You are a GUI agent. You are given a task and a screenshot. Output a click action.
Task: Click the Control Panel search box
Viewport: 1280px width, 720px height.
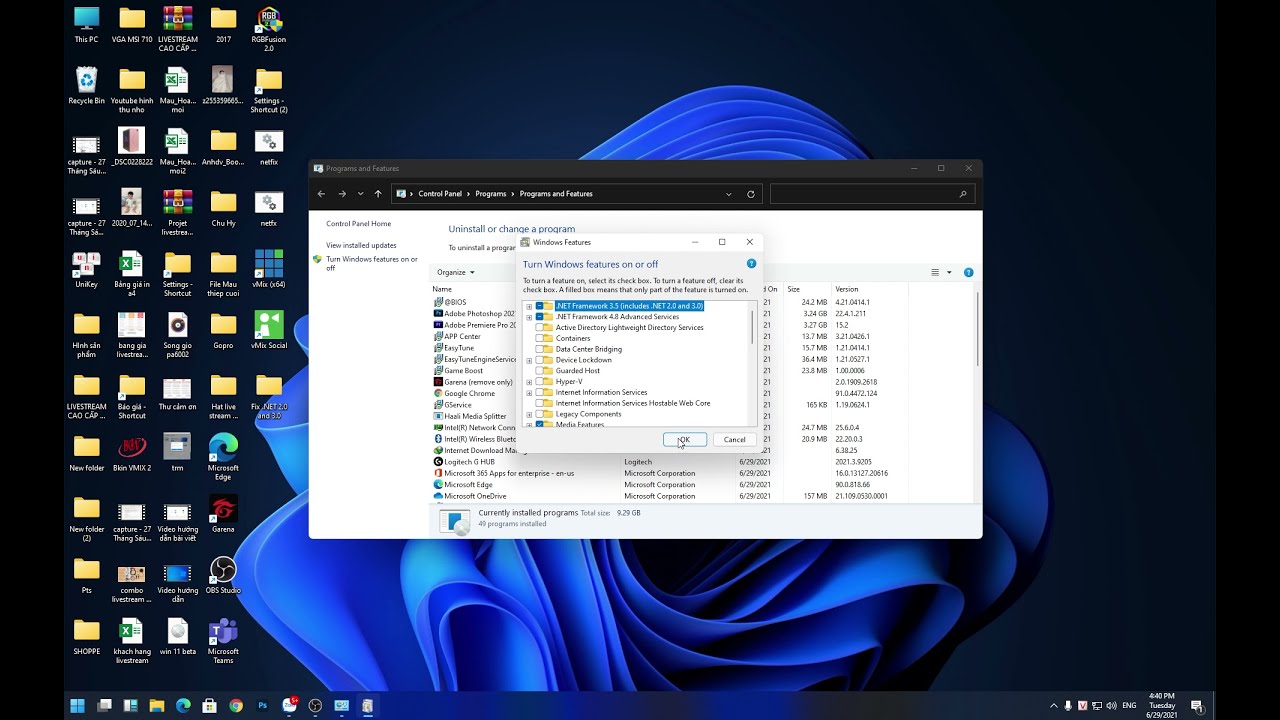[871, 194]
